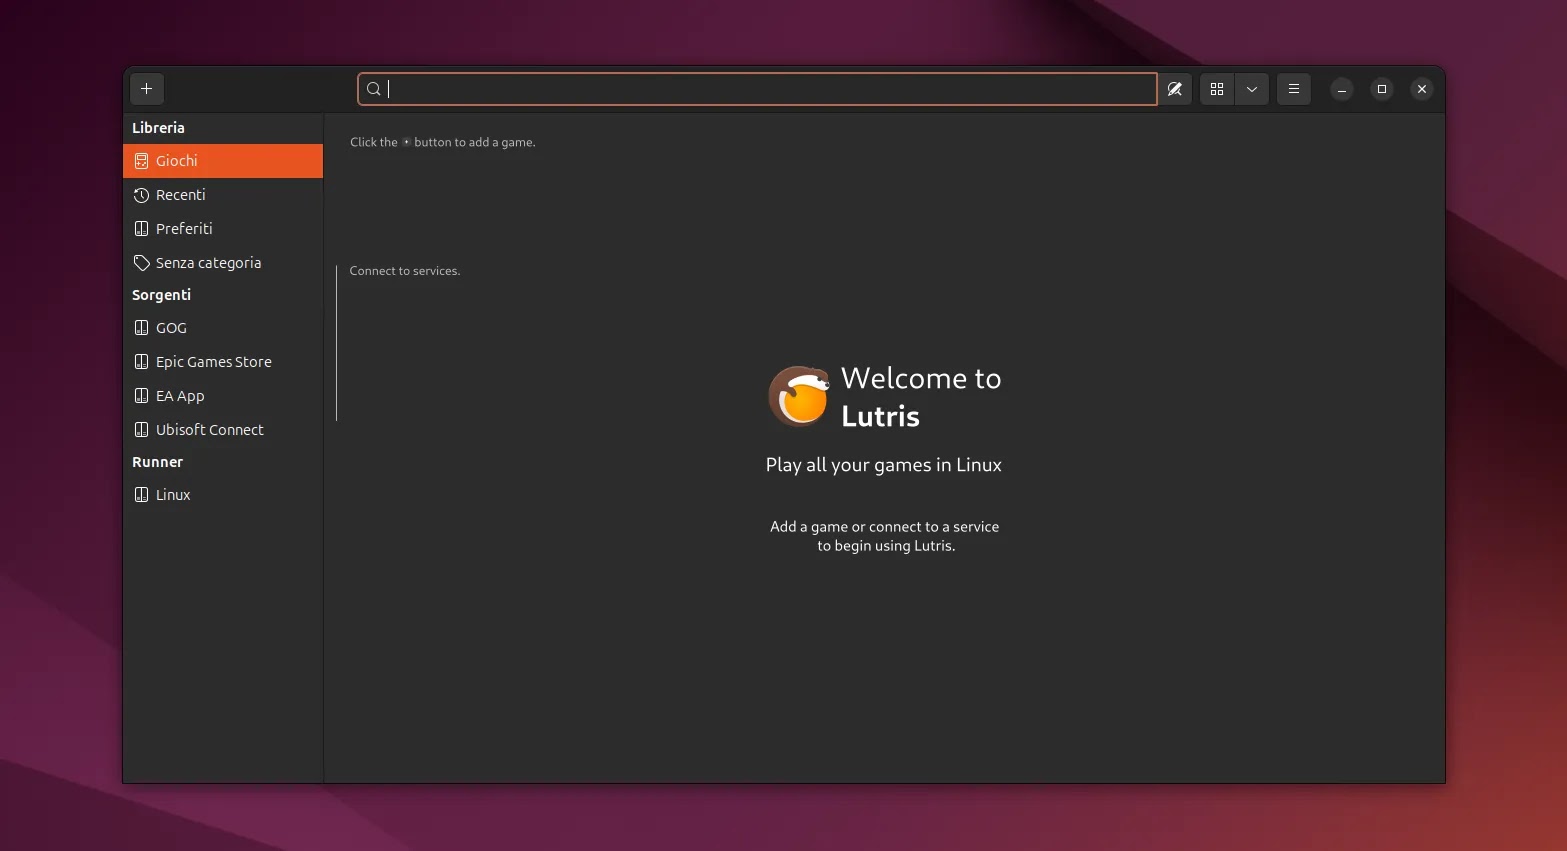Screen dimensions: 1567x851
Task: Click the 'Connect to services.' text
Action: [405, 271]
